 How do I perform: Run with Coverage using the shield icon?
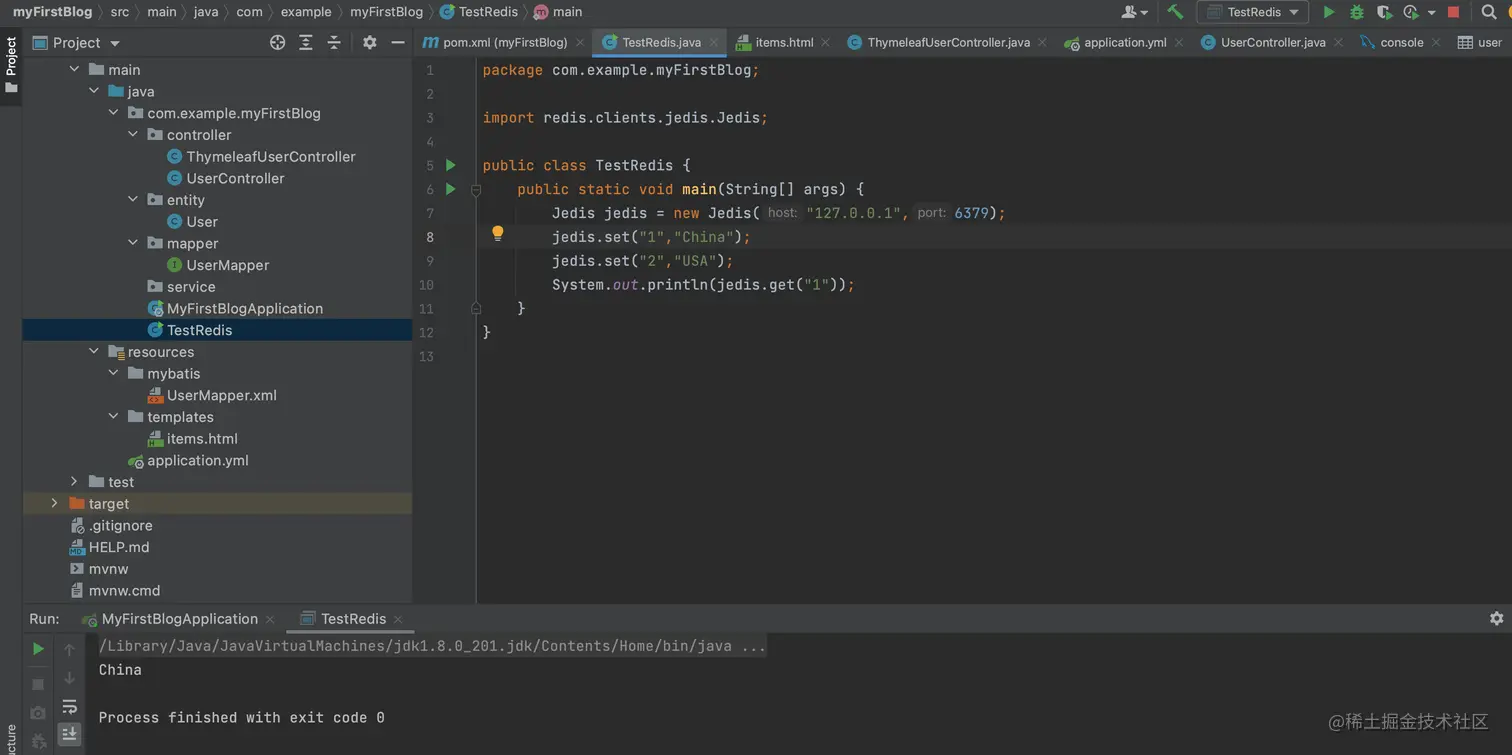click(1384, 12)
